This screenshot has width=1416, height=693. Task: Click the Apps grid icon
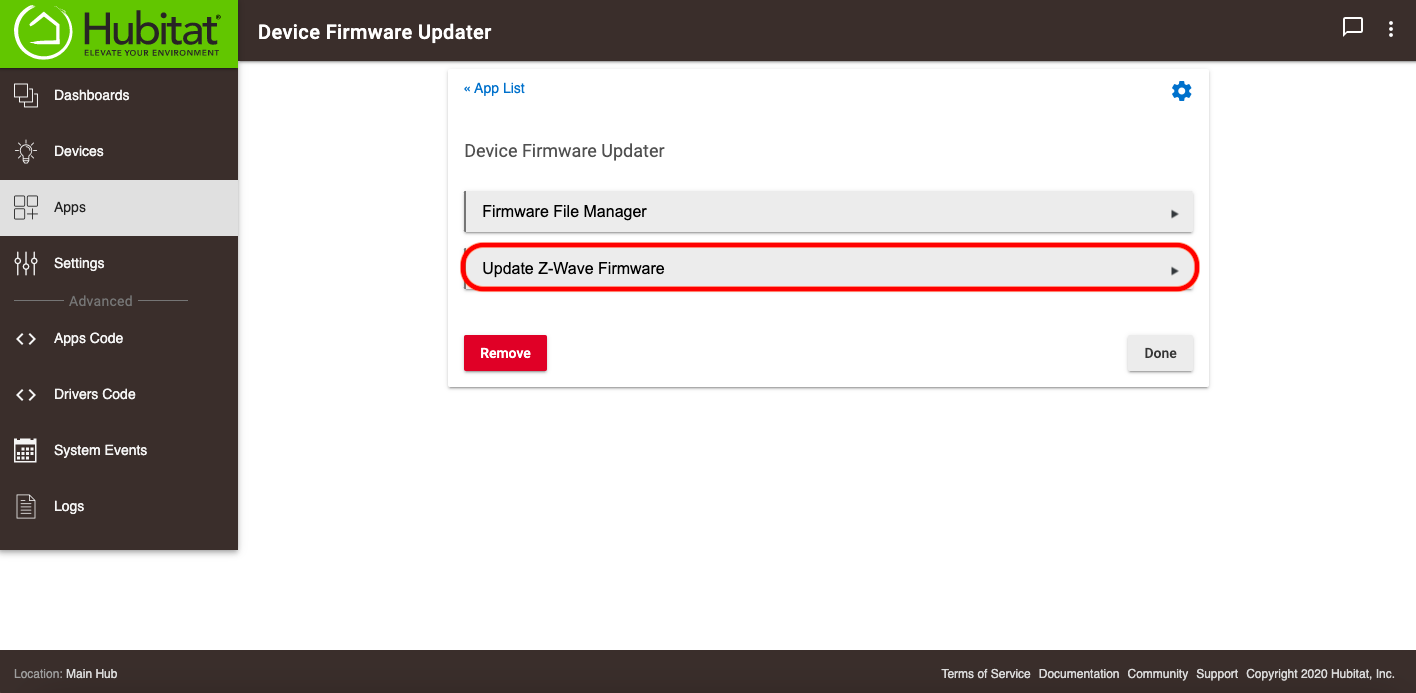(x=26, y=207)
